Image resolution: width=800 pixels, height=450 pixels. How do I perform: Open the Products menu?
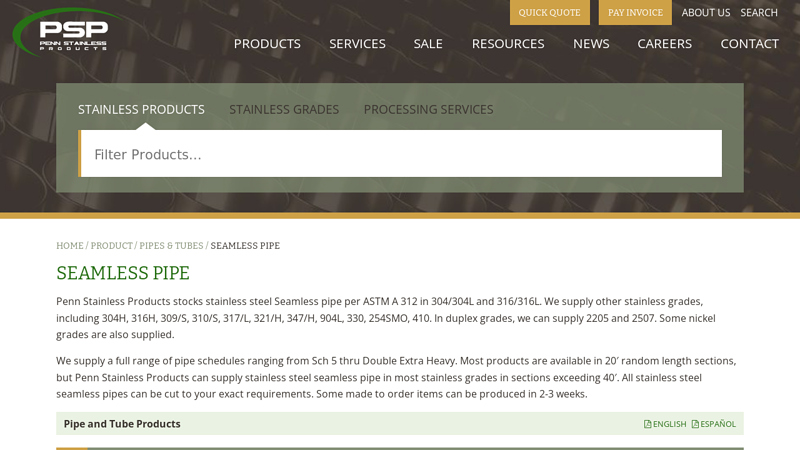click(x=267, y=44)
